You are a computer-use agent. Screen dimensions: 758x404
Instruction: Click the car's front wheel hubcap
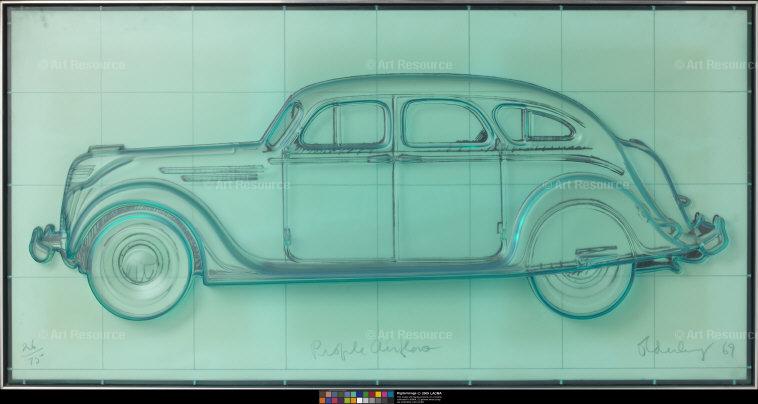point(140,263)
